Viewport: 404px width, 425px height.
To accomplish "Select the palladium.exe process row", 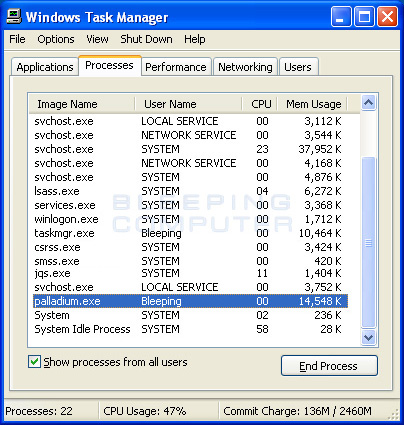I will click(190, 301).
